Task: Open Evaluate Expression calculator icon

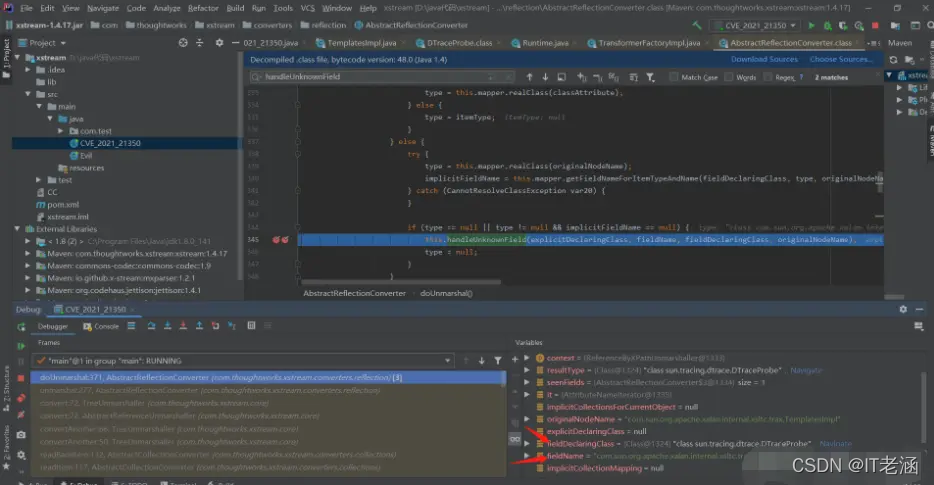Action: point(251,326)
